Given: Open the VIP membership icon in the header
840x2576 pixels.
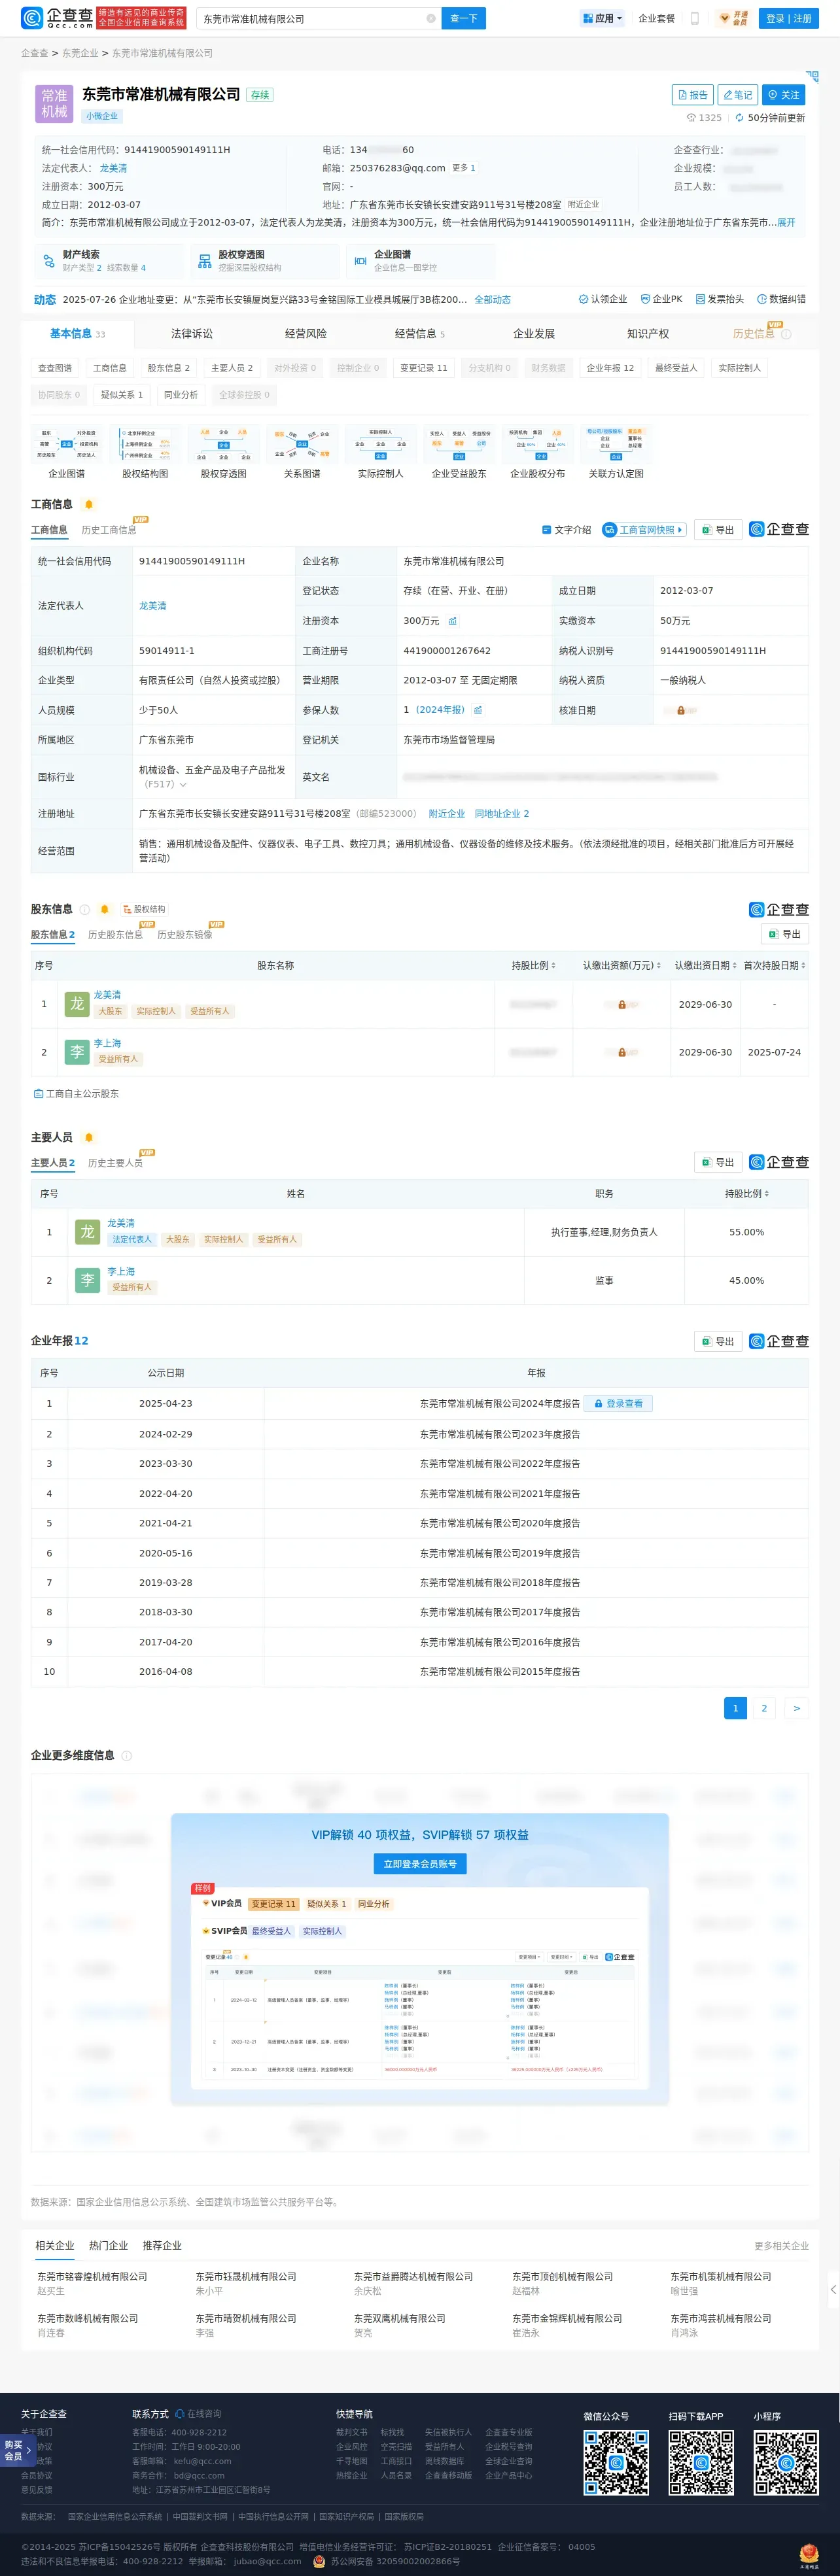Looking at the screenshot, I should [733, 18].
